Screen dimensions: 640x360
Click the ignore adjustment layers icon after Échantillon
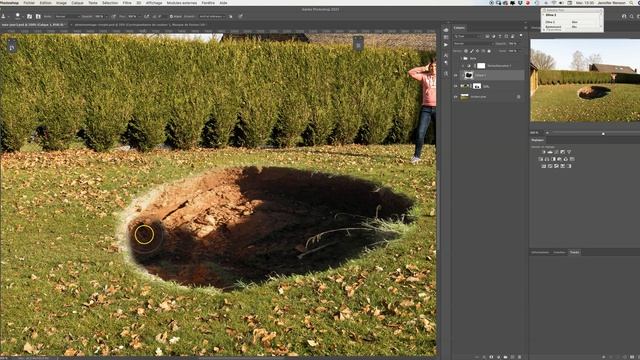click(x=231, y=16)
